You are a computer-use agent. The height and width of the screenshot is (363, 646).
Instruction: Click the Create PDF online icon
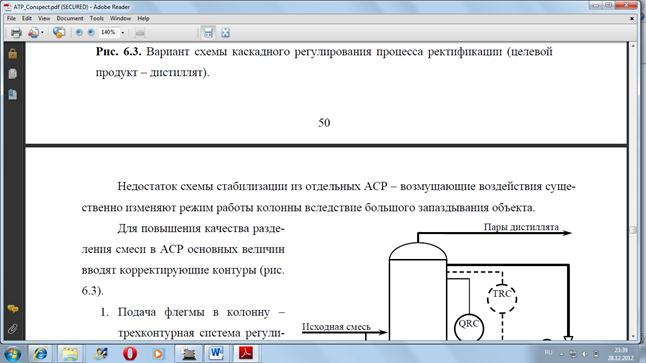click(34, 33)
